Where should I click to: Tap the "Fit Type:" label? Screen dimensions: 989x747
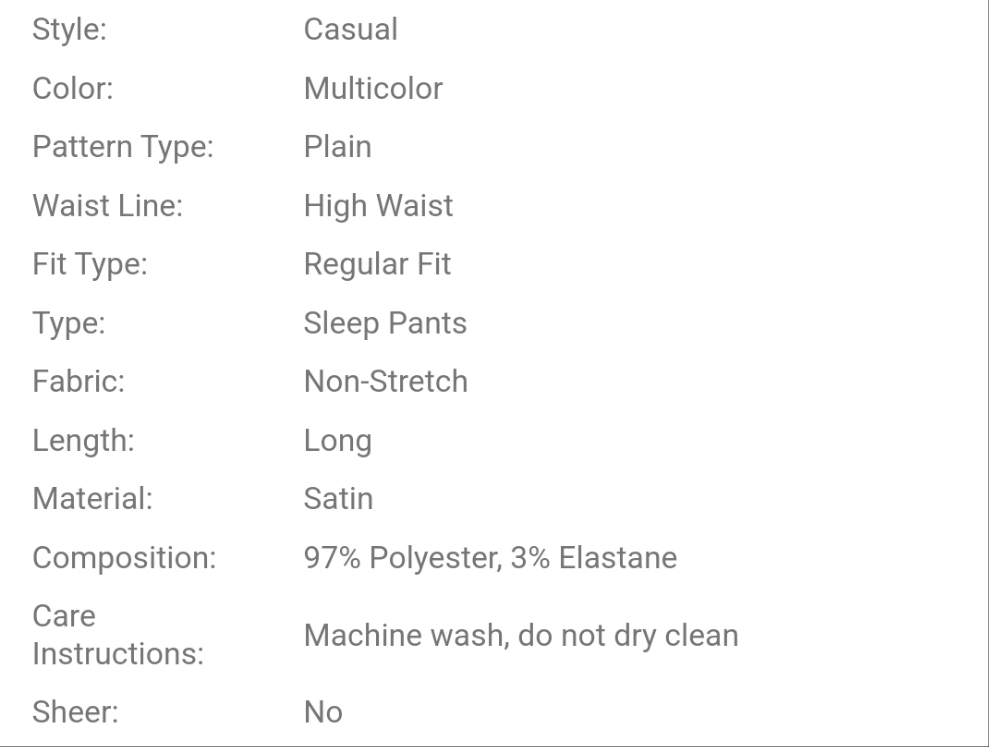(x=92, y=264)
